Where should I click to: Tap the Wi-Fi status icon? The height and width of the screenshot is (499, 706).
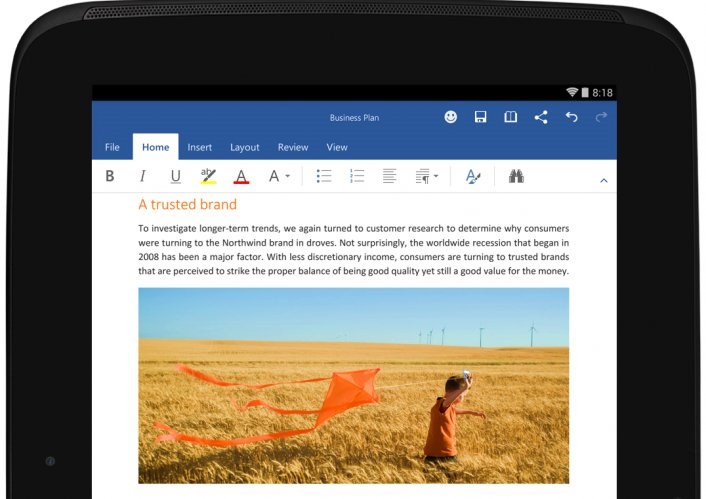pos(572,92)
